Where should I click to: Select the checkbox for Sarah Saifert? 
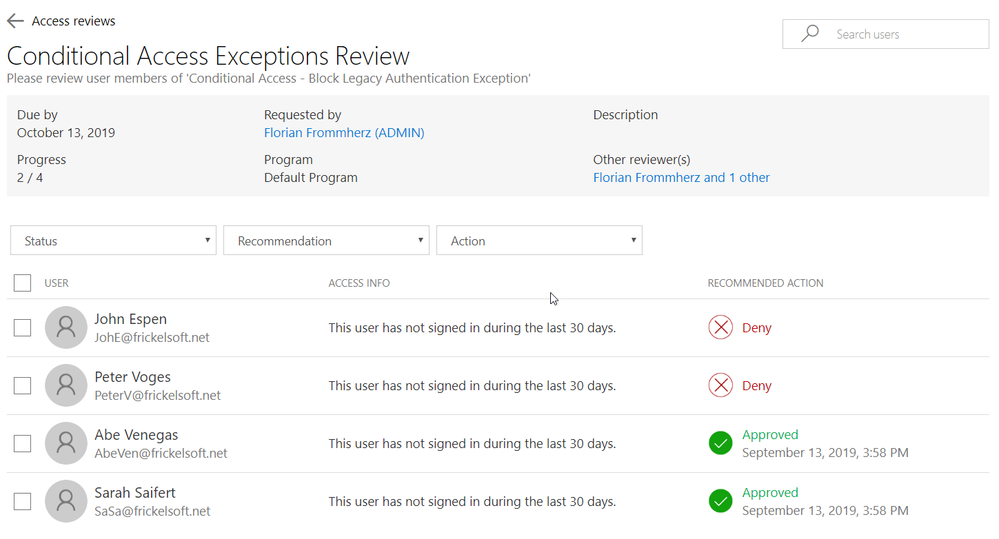pyautogui.click(x=23, y=501)
